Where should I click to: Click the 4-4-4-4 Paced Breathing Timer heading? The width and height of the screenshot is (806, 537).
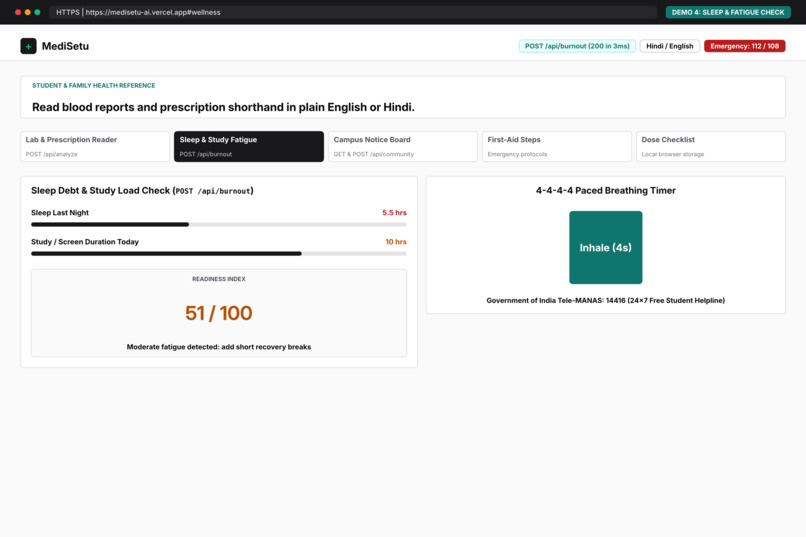point(606,191)
